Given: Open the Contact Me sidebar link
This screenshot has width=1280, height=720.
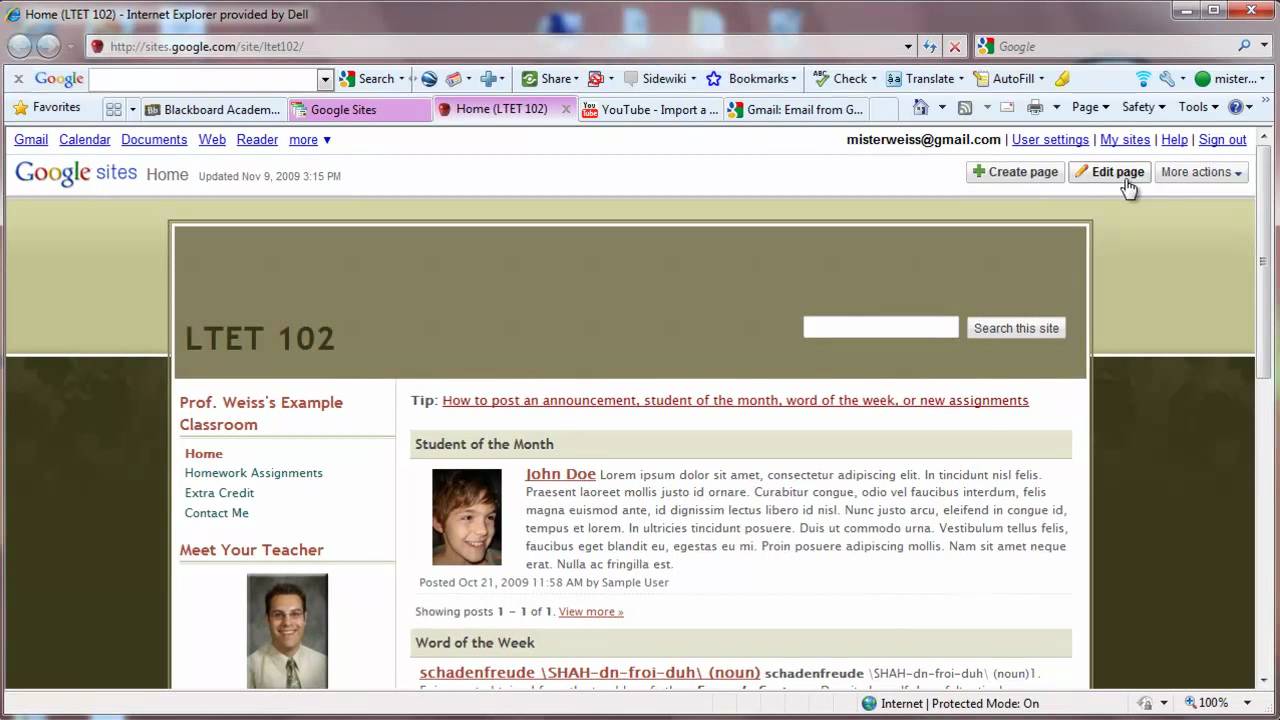Looking at the screenshot, I should (216, 513).
